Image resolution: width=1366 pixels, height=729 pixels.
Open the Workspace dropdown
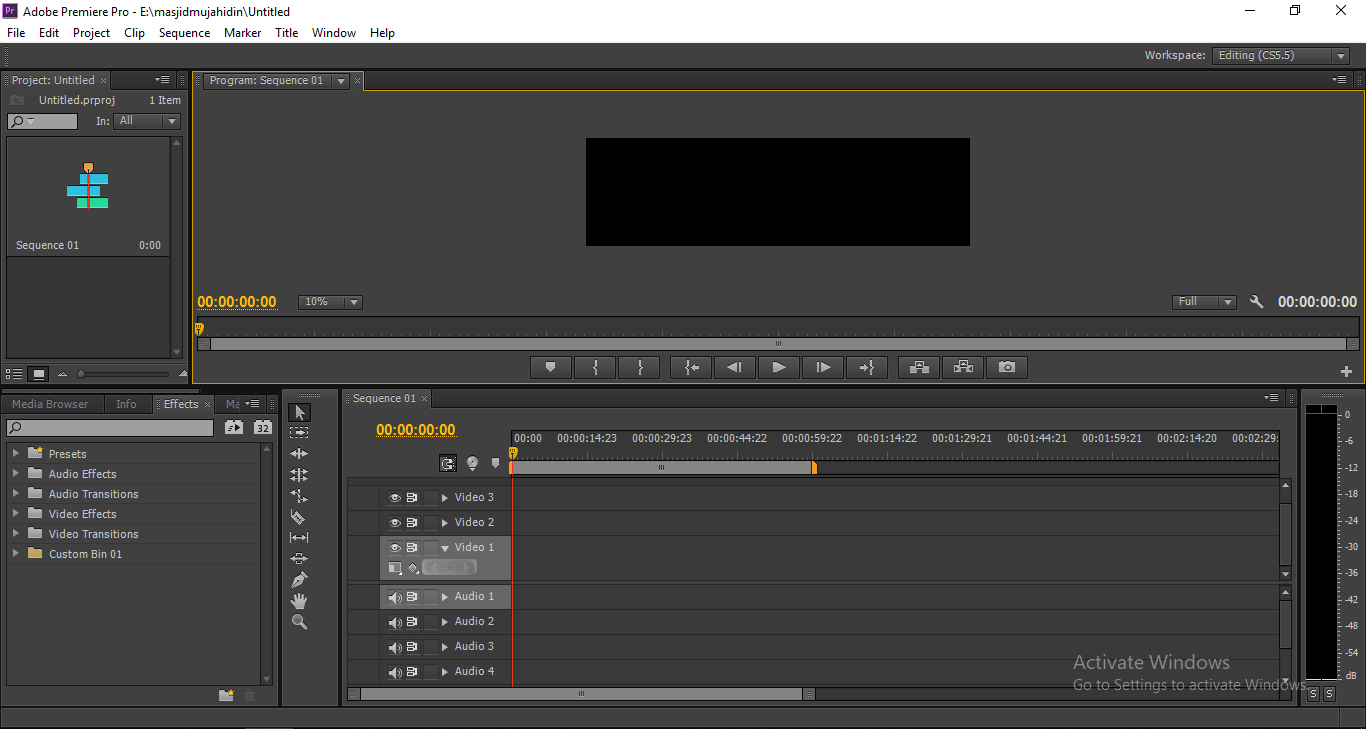click(1280, 55)
